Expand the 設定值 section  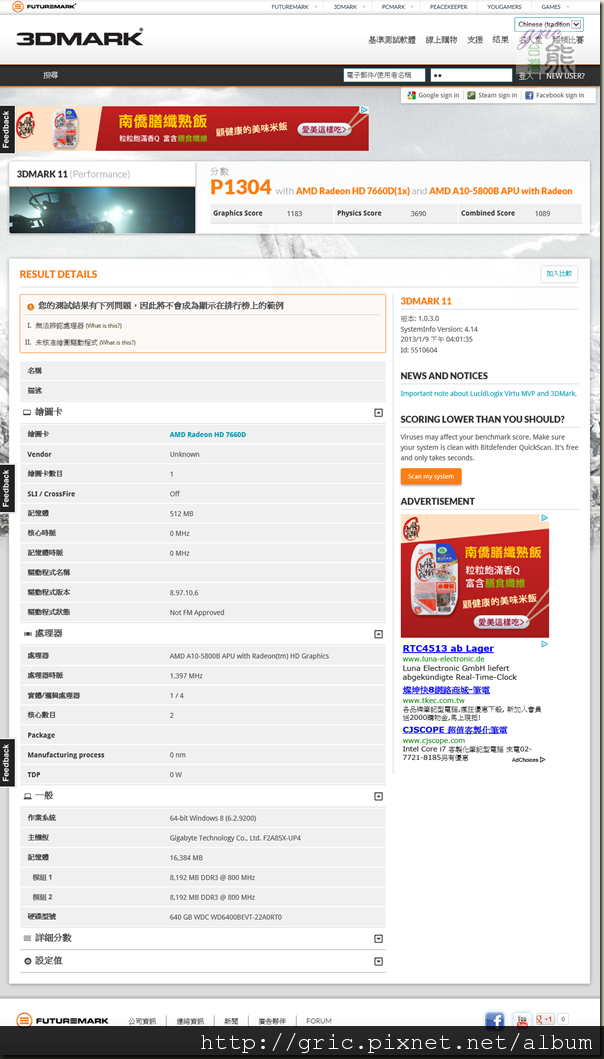tap(378, 961)
